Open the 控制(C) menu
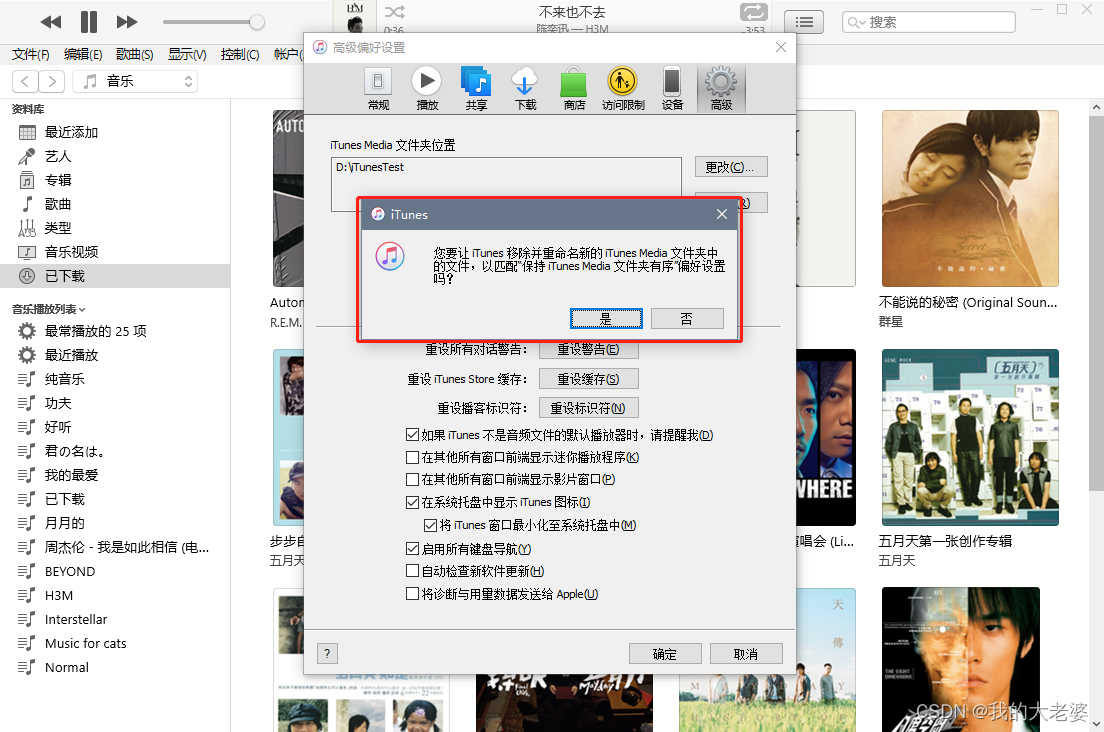The width and height of the screenshot is (1104, 732). [239, 54]
